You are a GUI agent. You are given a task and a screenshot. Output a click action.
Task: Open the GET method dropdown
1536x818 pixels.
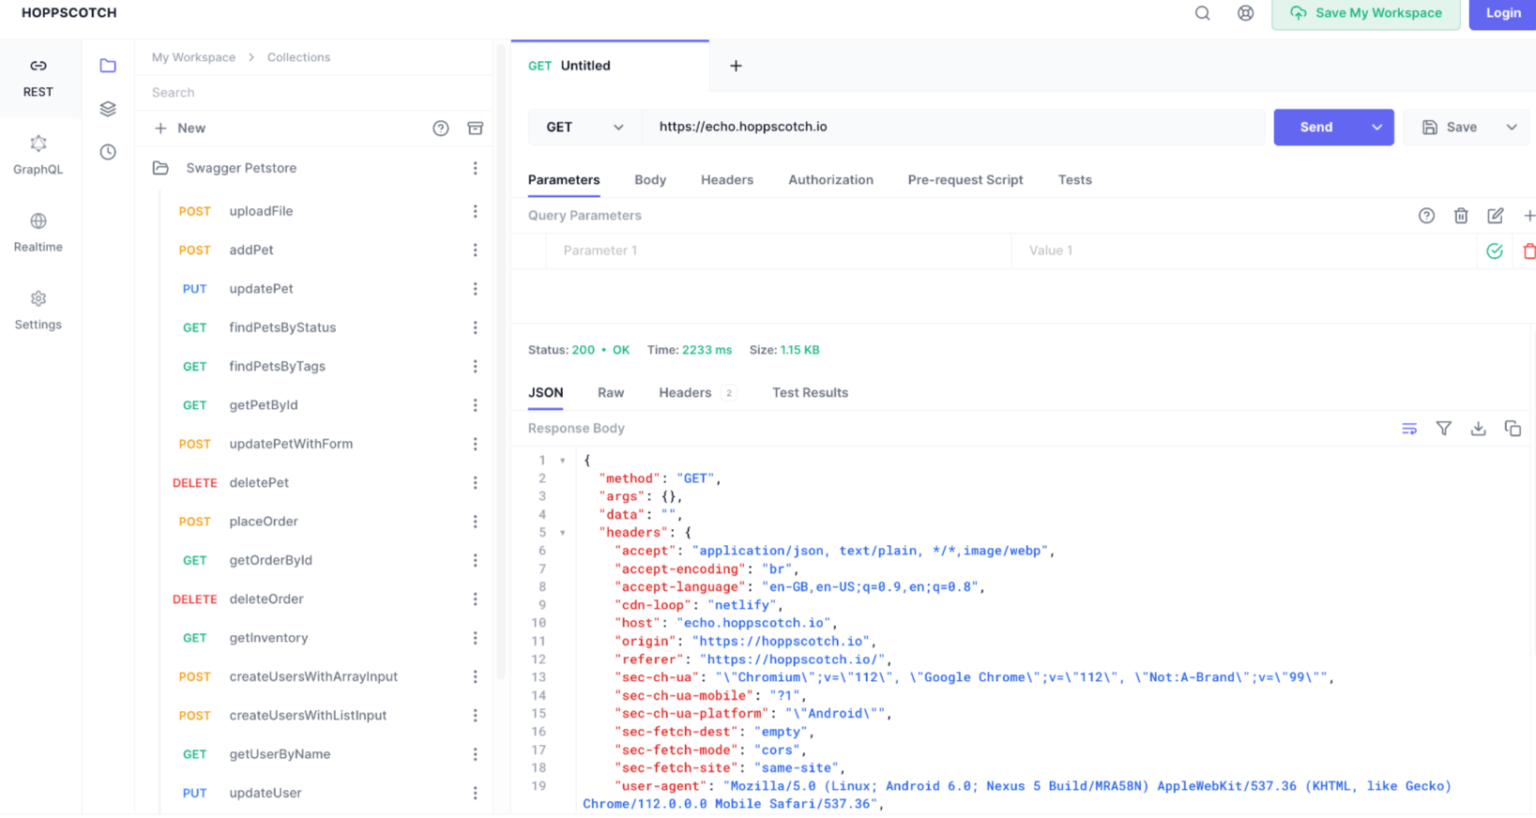click(x=585, y=127)
